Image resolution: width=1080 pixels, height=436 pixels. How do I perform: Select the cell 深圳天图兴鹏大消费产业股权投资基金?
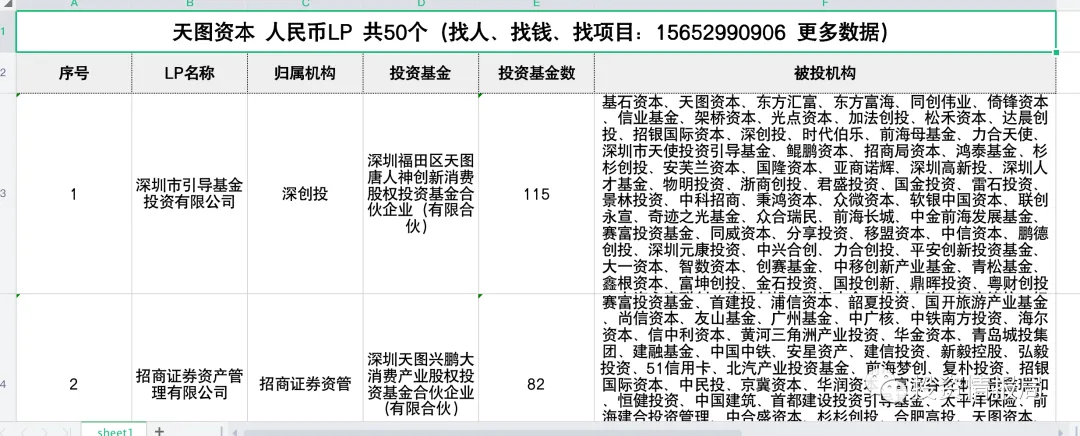pos(421,357)
